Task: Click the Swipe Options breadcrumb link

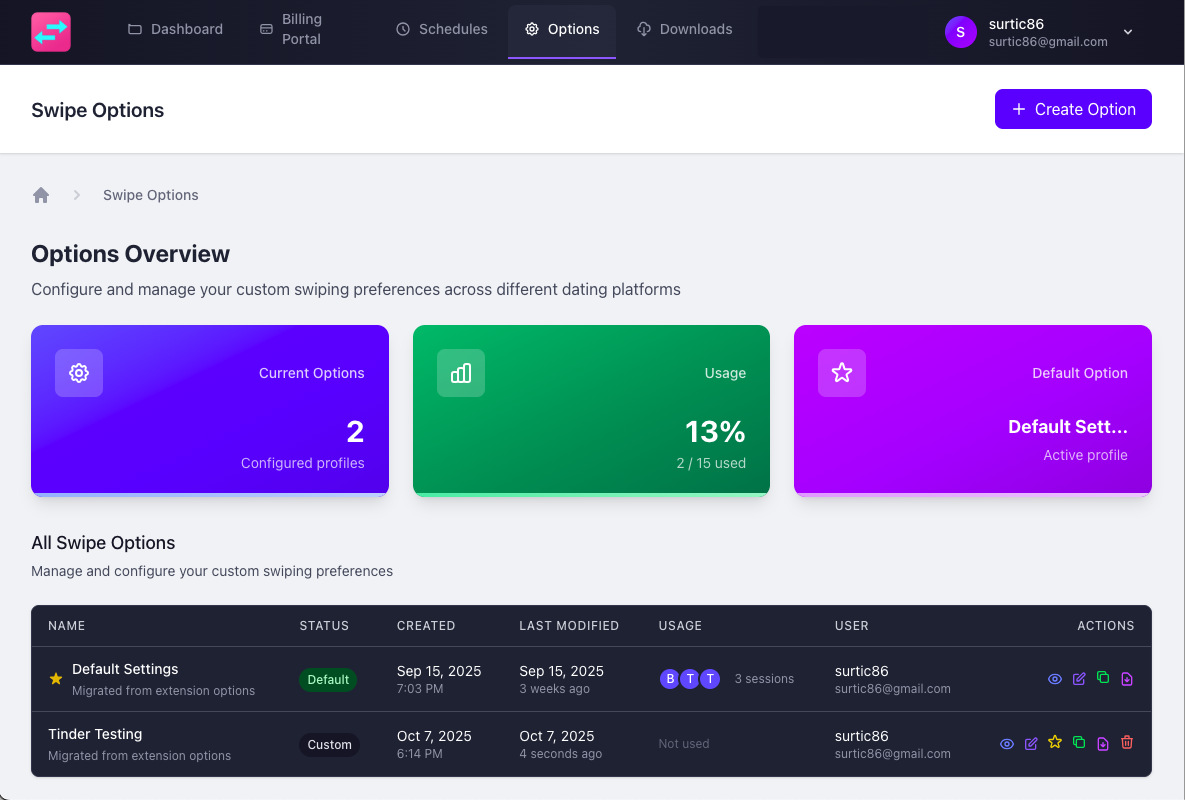Action: (x=151, y=195)
